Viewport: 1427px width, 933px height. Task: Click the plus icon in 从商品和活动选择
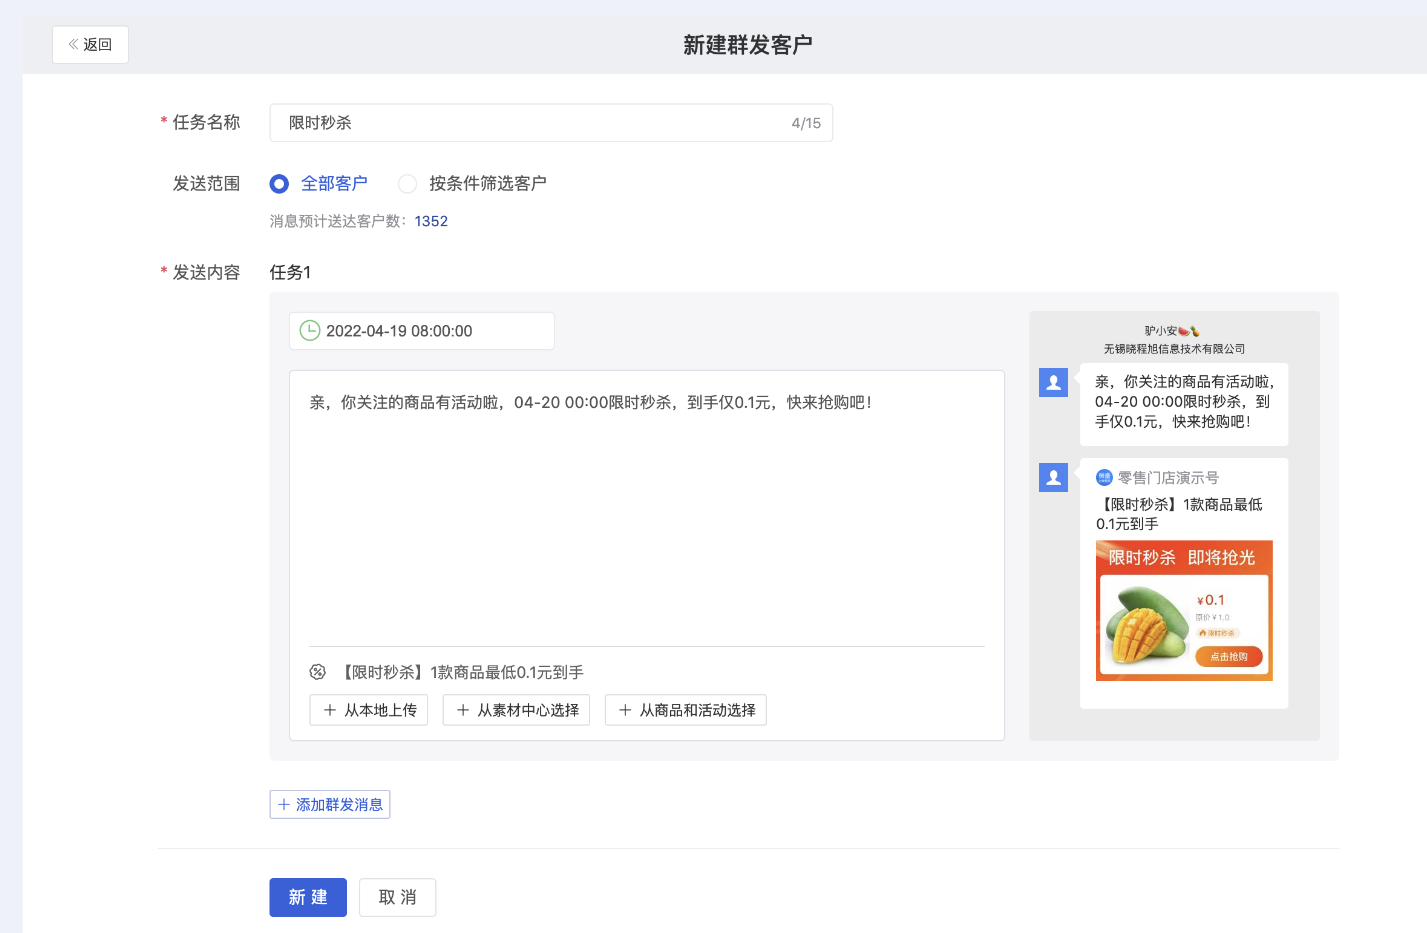click(625, 710)
